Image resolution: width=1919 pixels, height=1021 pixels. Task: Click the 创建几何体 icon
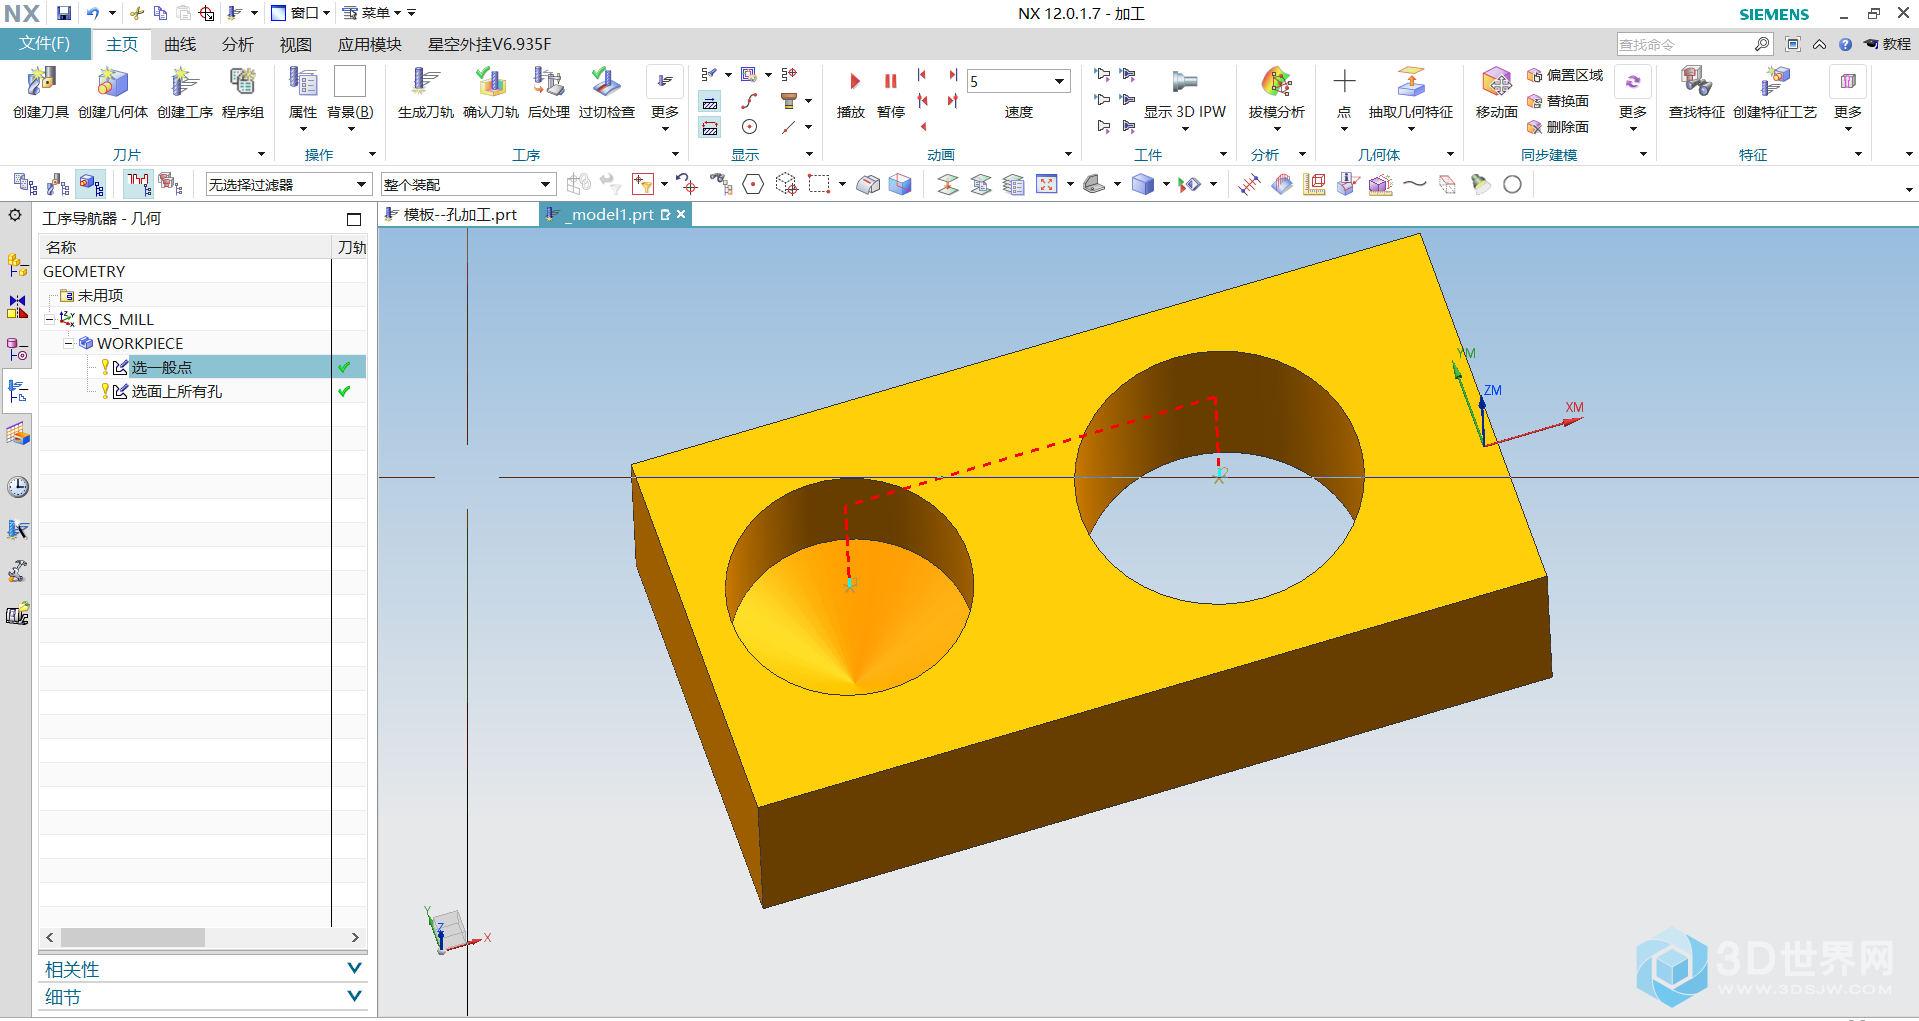(113, 82)
